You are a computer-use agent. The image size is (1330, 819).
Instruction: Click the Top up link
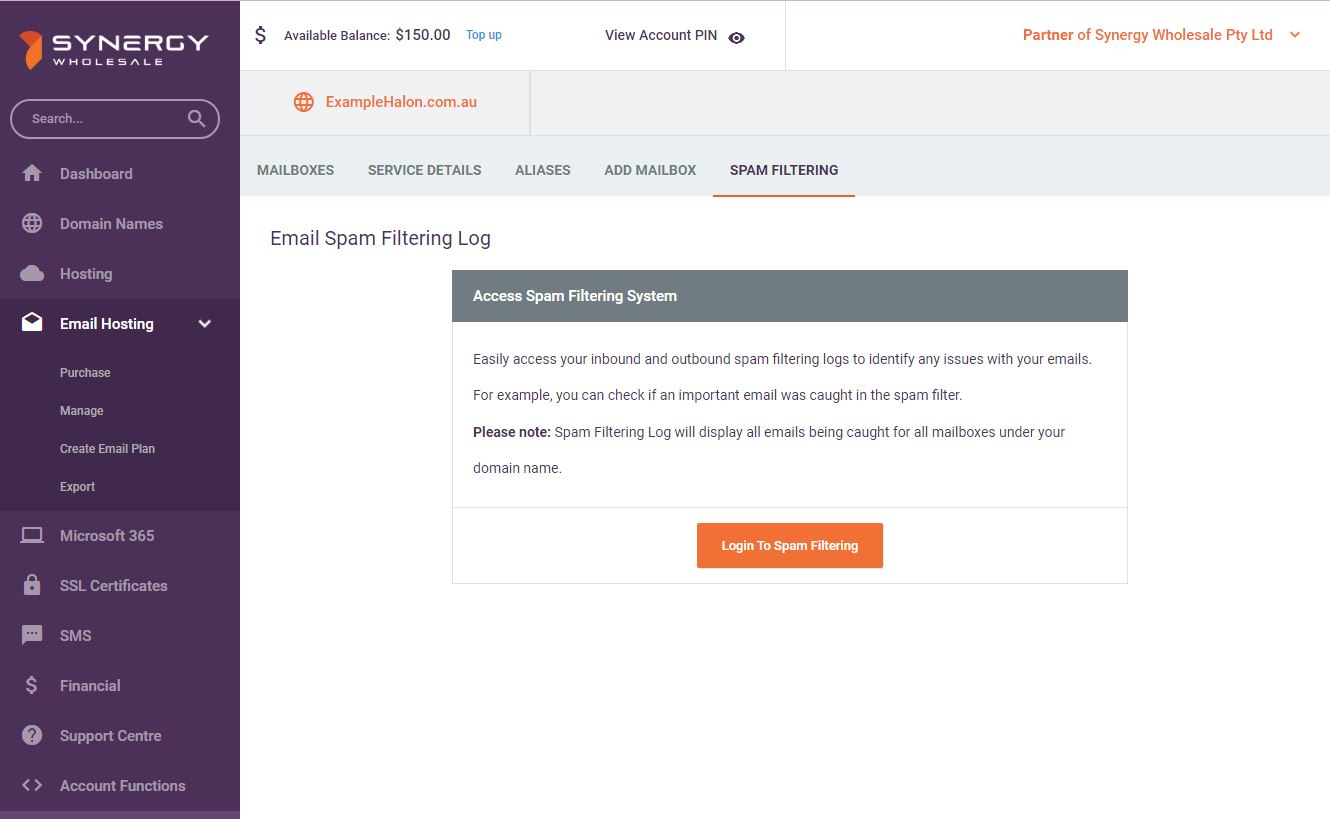pos(484,35)
